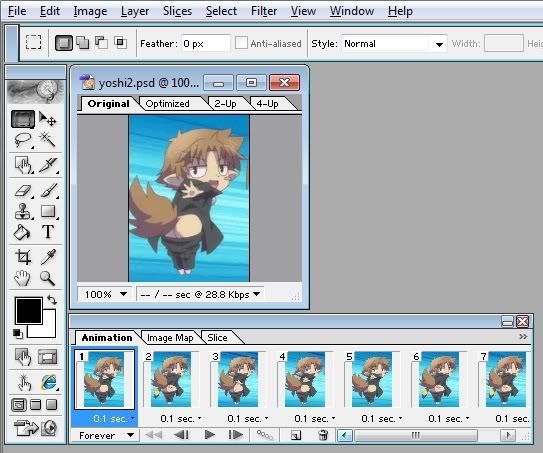Select the Type tool
543x453 pixels.
coord(48,232)
